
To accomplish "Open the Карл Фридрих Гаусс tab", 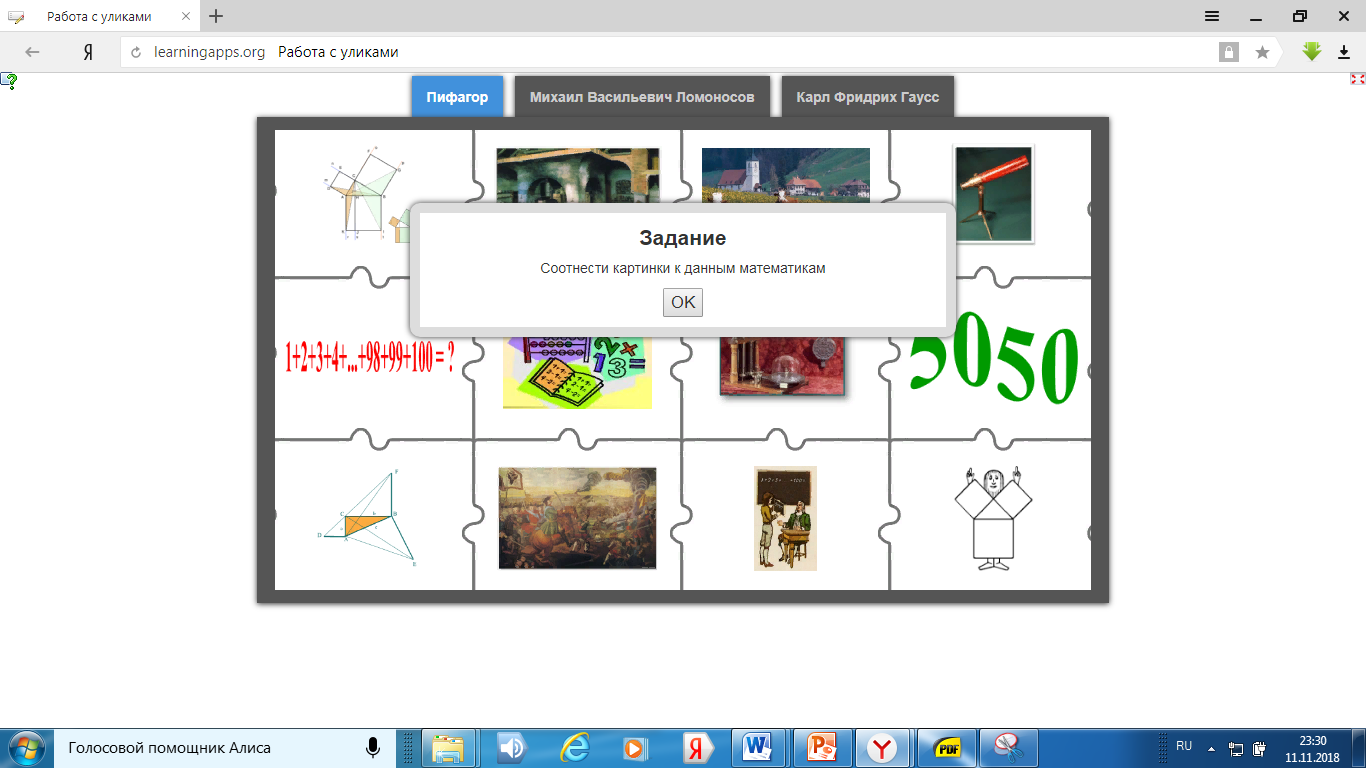I will [867, 97].
